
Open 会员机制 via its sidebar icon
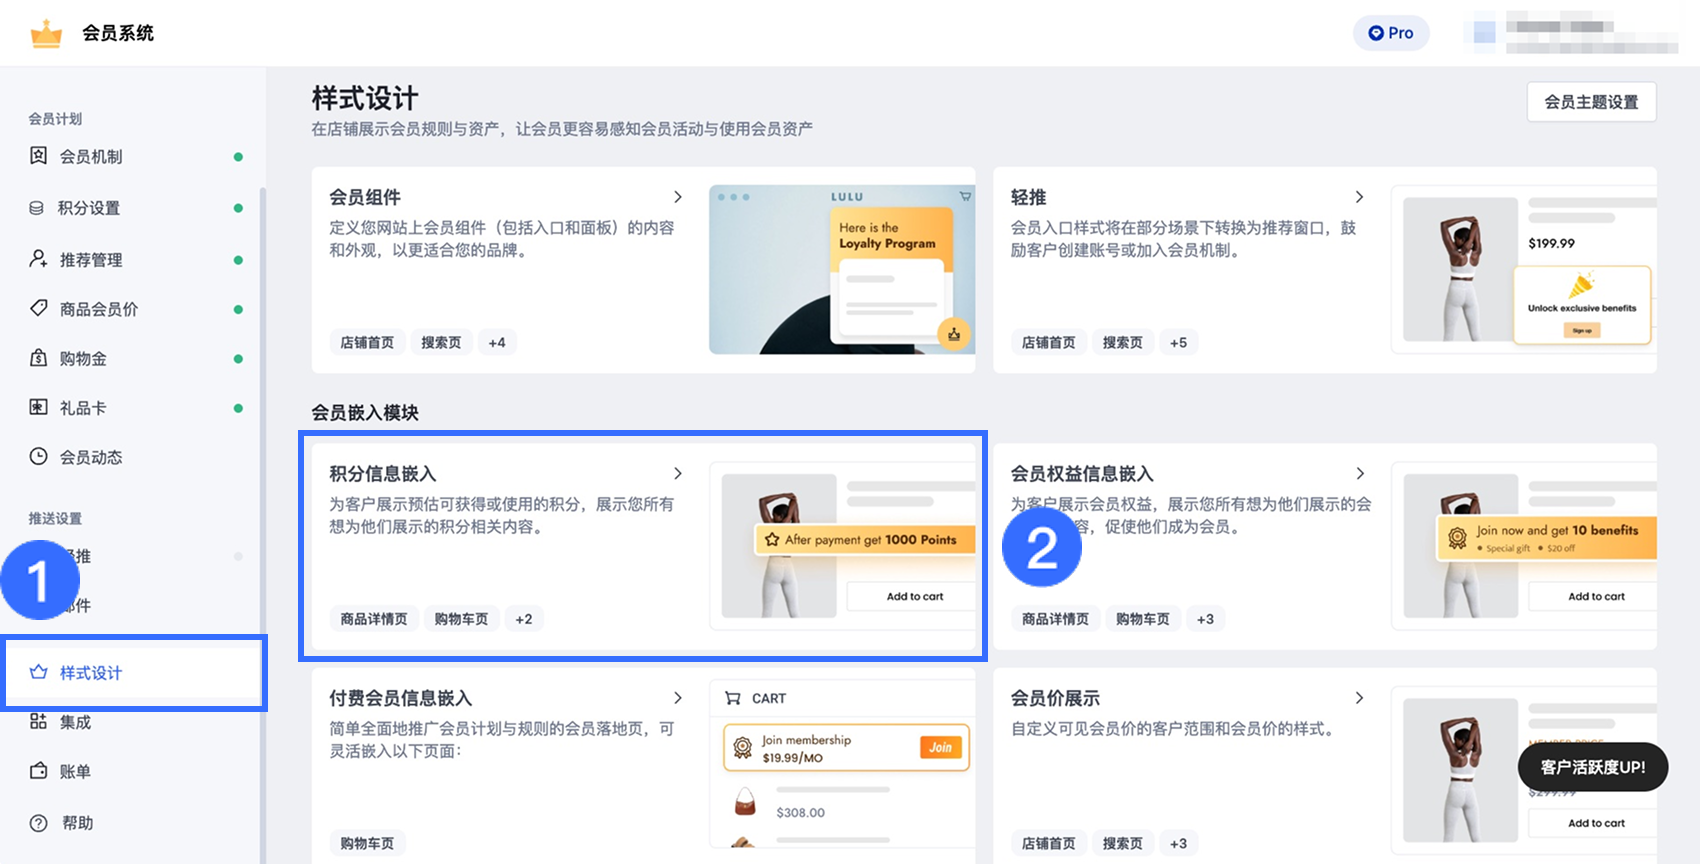[38, 155]
